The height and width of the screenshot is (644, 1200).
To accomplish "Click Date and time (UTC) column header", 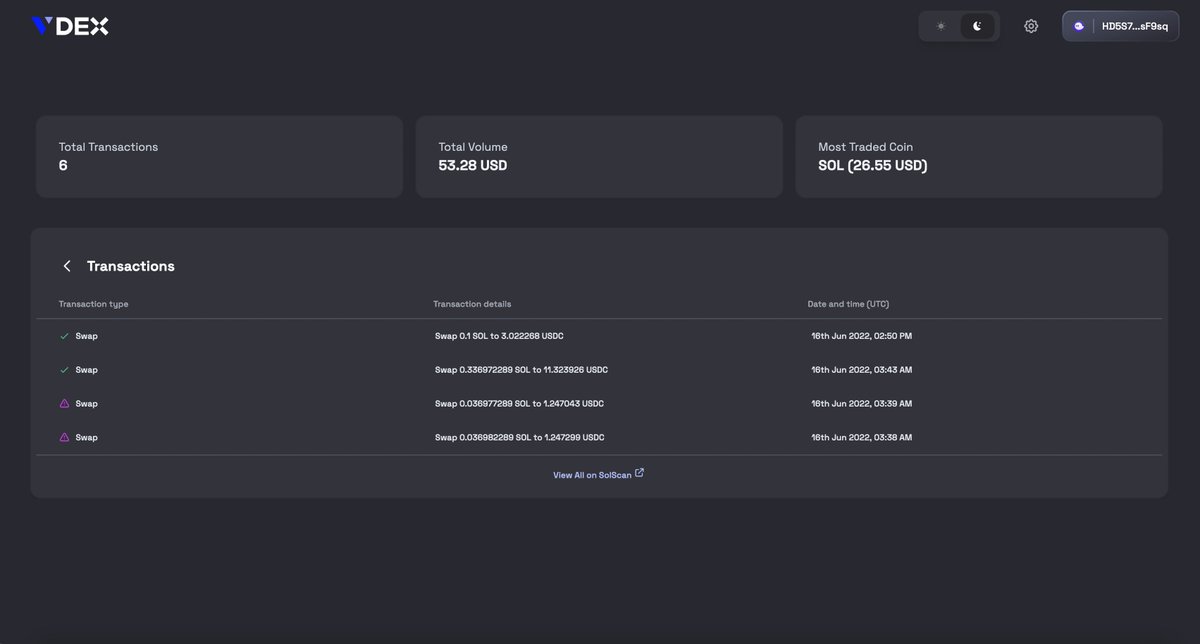I will [848, 304].
